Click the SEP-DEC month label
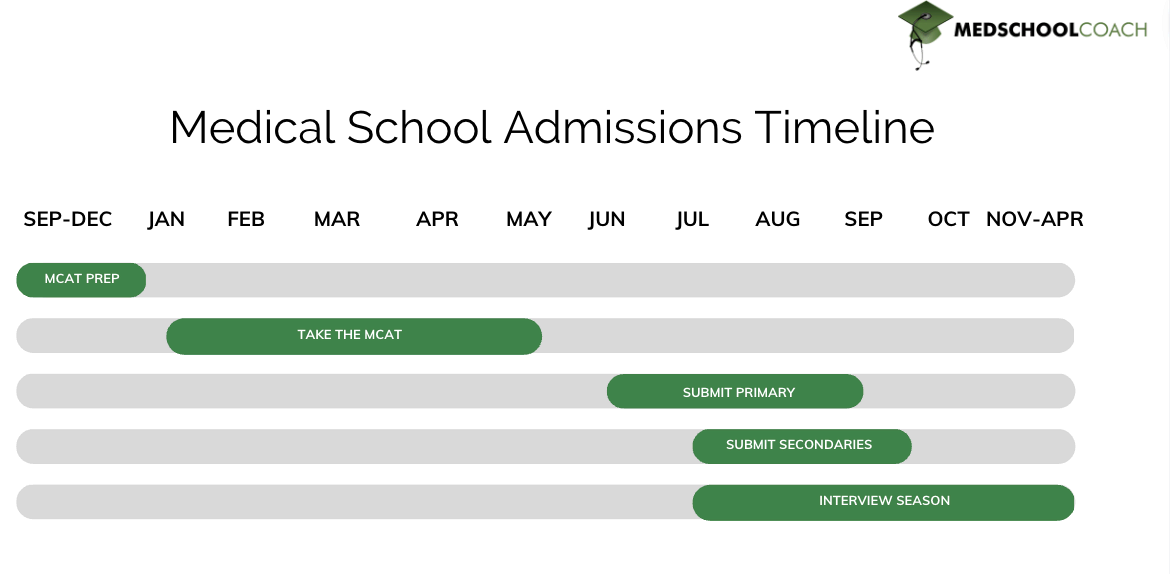The height and width of the screenshot is (574, 1170). (x=68, y=219)
